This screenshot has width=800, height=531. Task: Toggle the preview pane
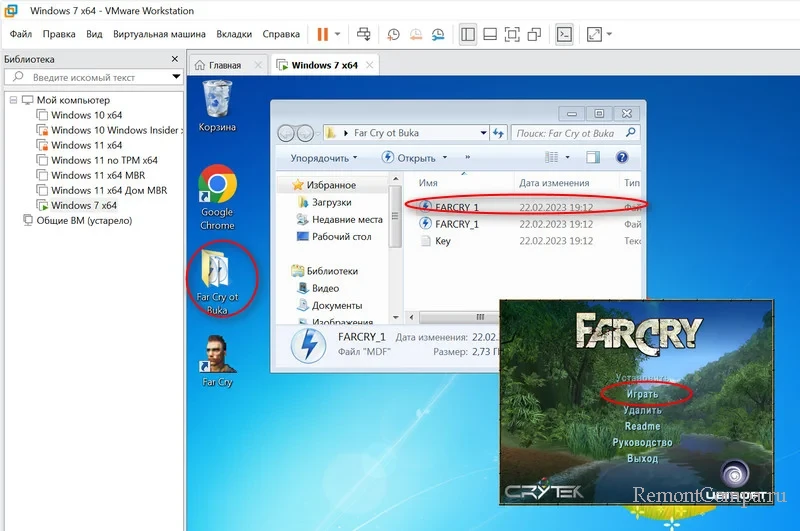[593, 157]
